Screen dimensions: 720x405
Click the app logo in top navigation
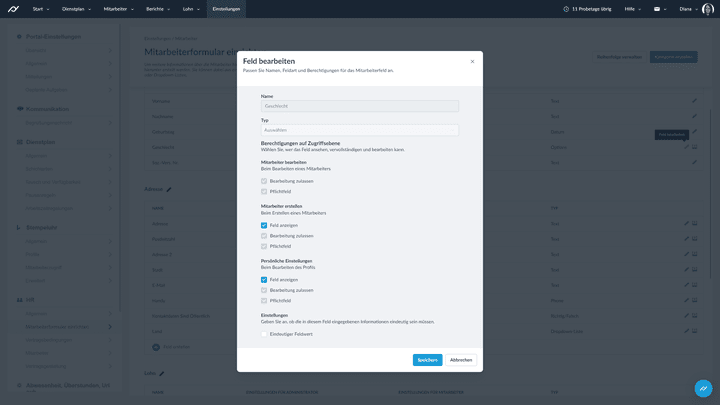coord(15,9)
